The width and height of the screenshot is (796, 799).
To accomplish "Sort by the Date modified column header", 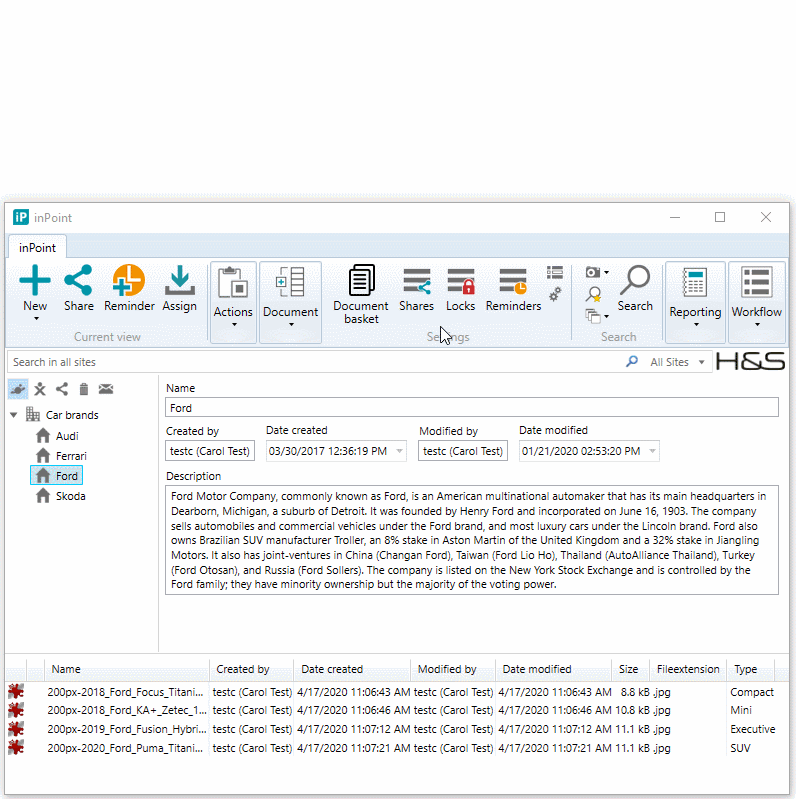I will coord(537,669).
